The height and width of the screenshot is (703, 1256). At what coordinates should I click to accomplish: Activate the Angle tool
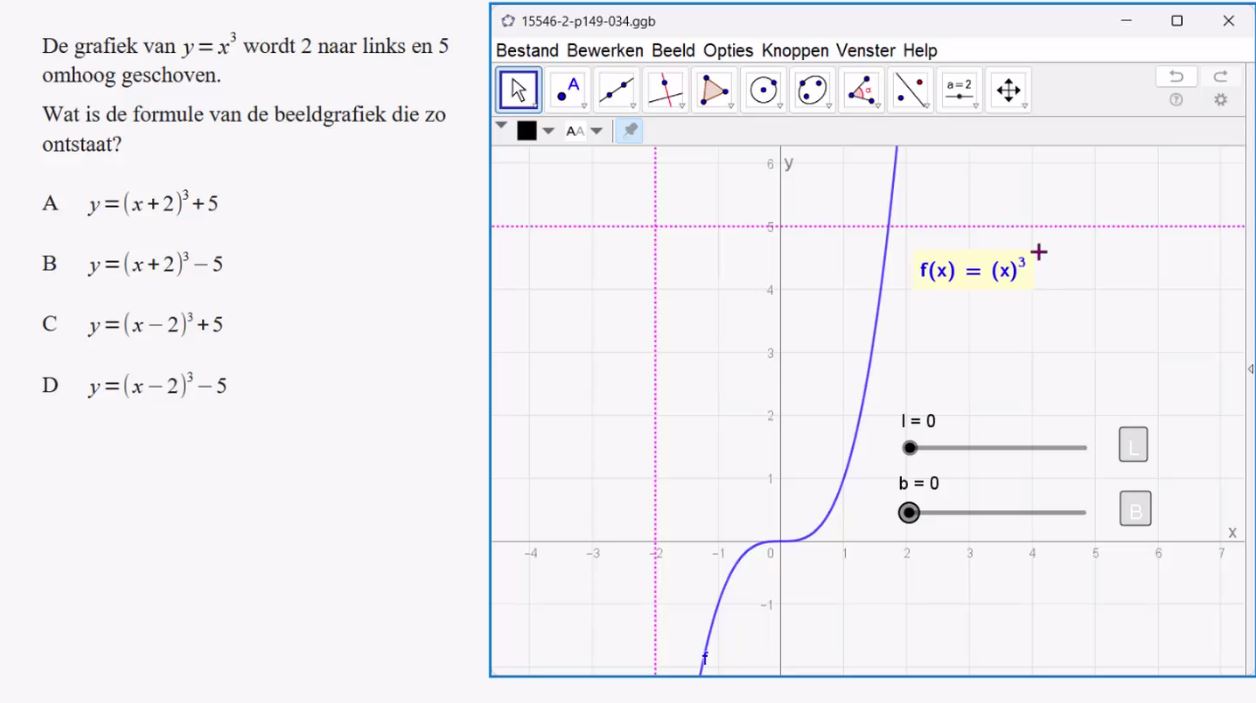point(861,91)
